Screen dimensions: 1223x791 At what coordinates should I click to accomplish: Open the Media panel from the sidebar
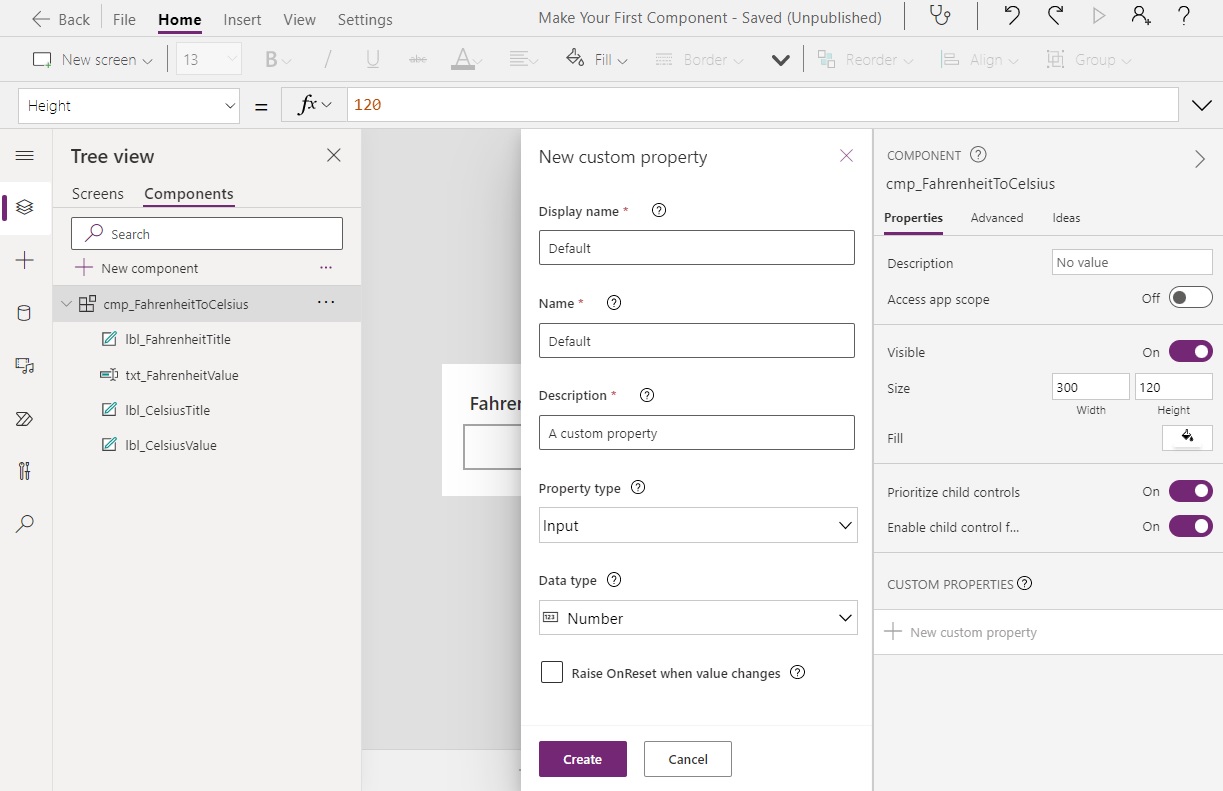point(26,365)
